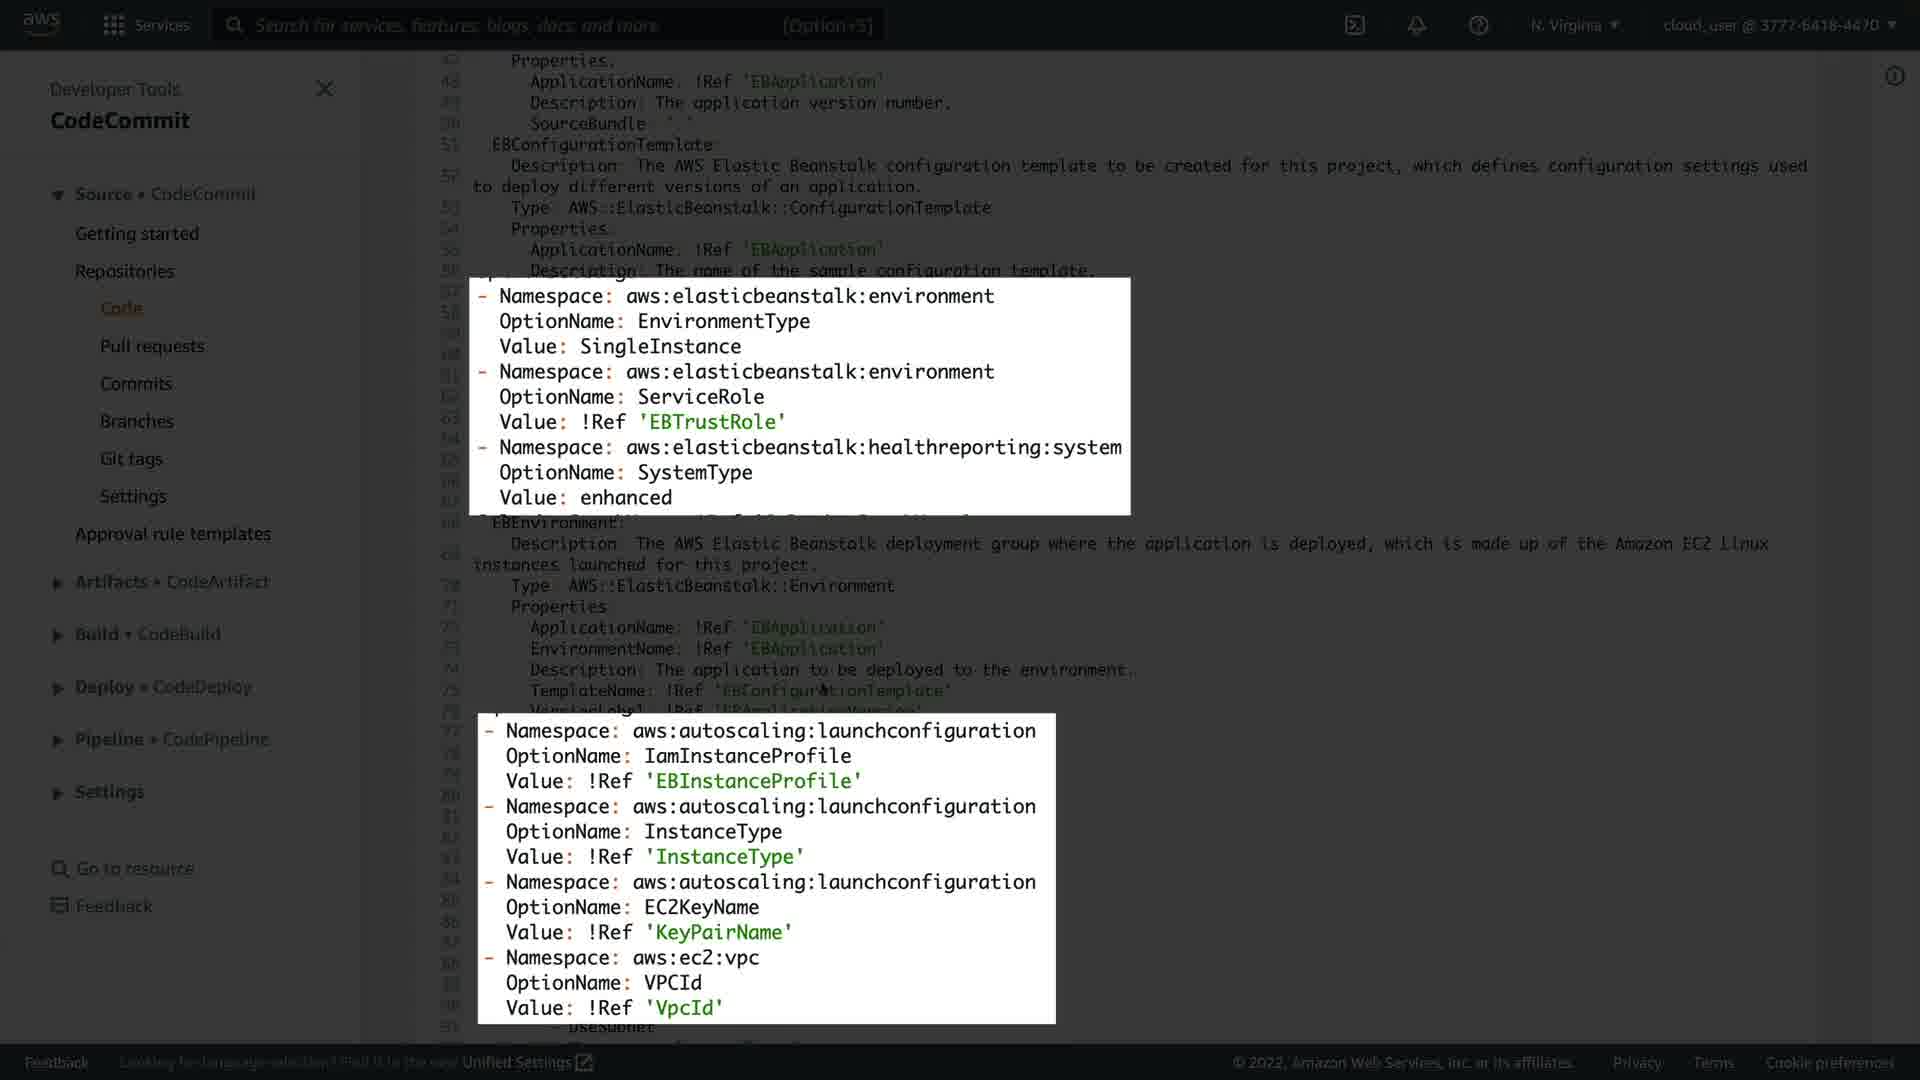The width and height of the screenshot is (1920, 1080).
Task: Close the Developer Tools sidebar
Action: [324, 89]
